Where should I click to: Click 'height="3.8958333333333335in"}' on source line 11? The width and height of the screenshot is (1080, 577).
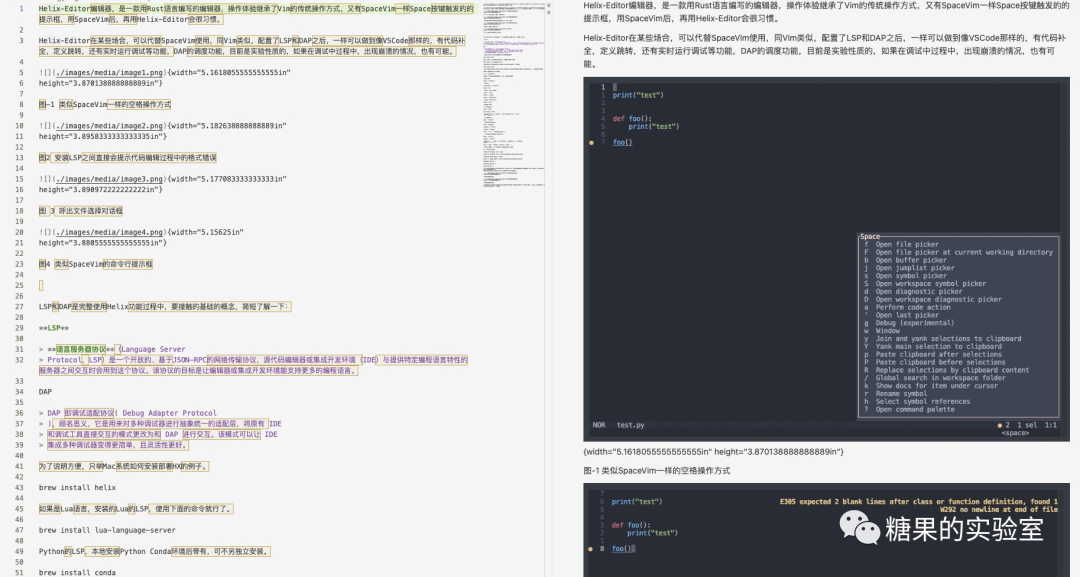pyautogui.click(x=103, y=136)
